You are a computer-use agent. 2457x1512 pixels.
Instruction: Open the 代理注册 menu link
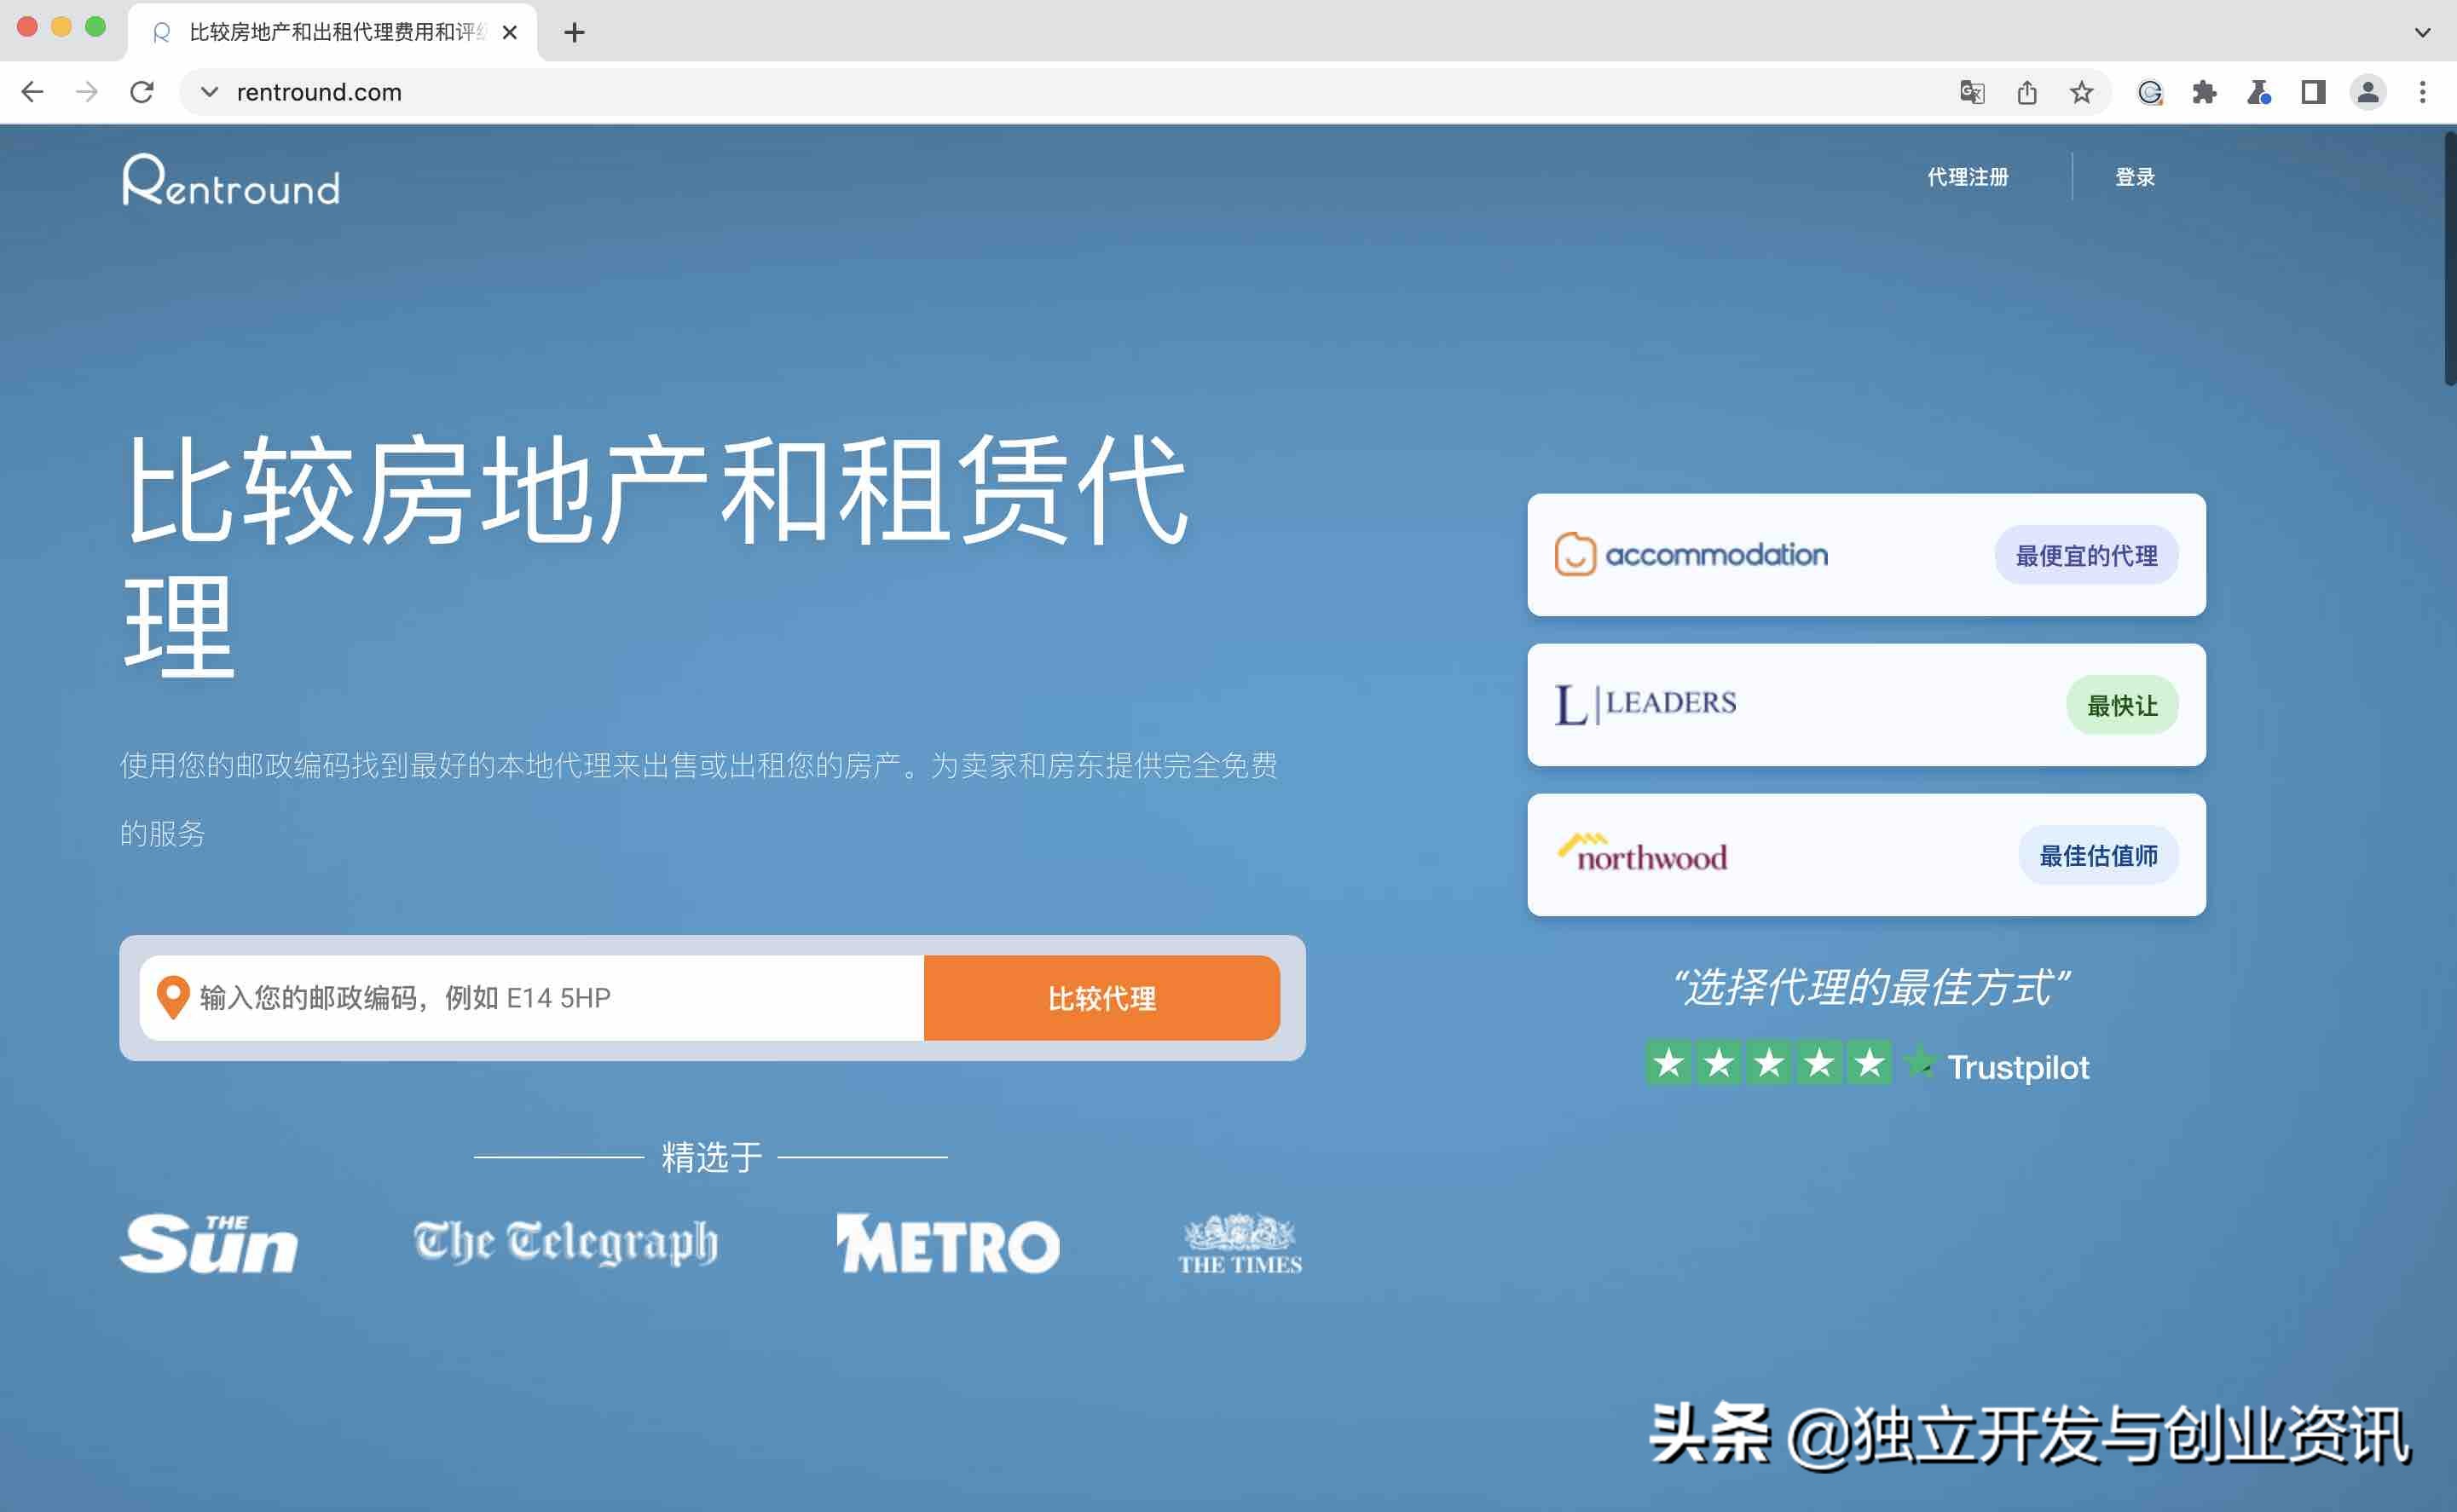pos(1969,177)
